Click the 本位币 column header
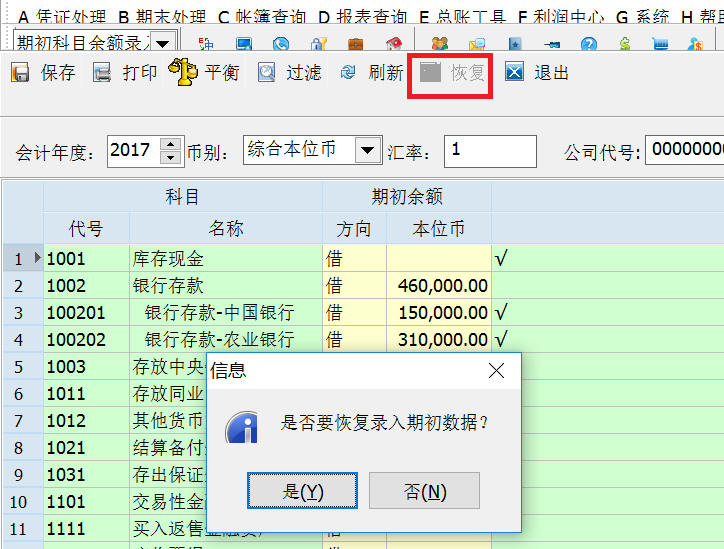The height and width of the screenshot is (549, 724). click(439, 229)
